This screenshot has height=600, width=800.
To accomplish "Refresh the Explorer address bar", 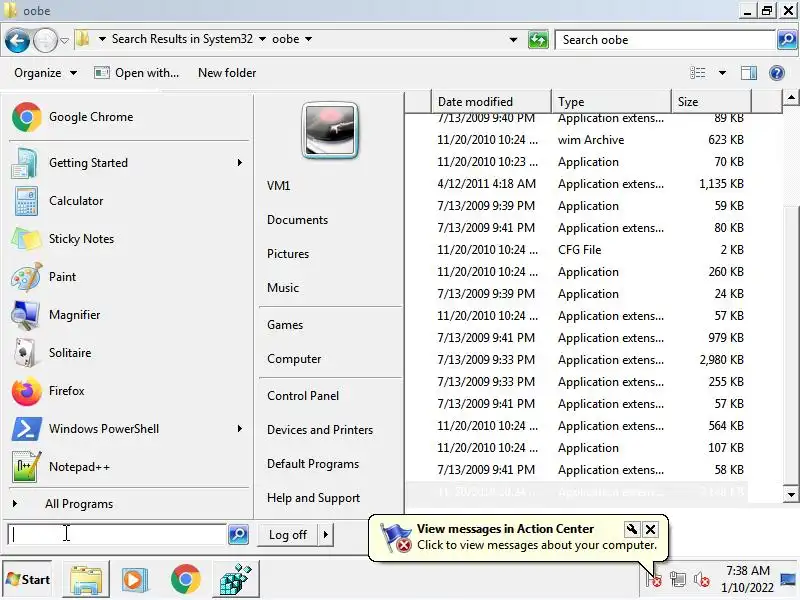I will point(538,39).
